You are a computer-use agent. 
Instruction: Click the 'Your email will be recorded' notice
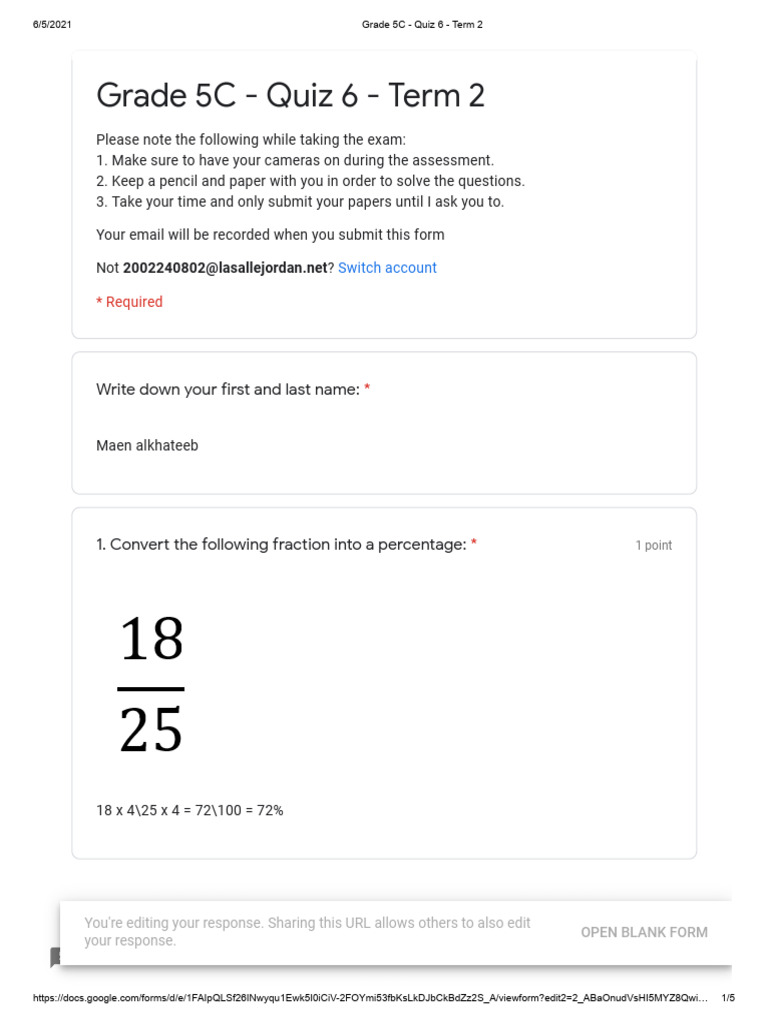(270, 235)
